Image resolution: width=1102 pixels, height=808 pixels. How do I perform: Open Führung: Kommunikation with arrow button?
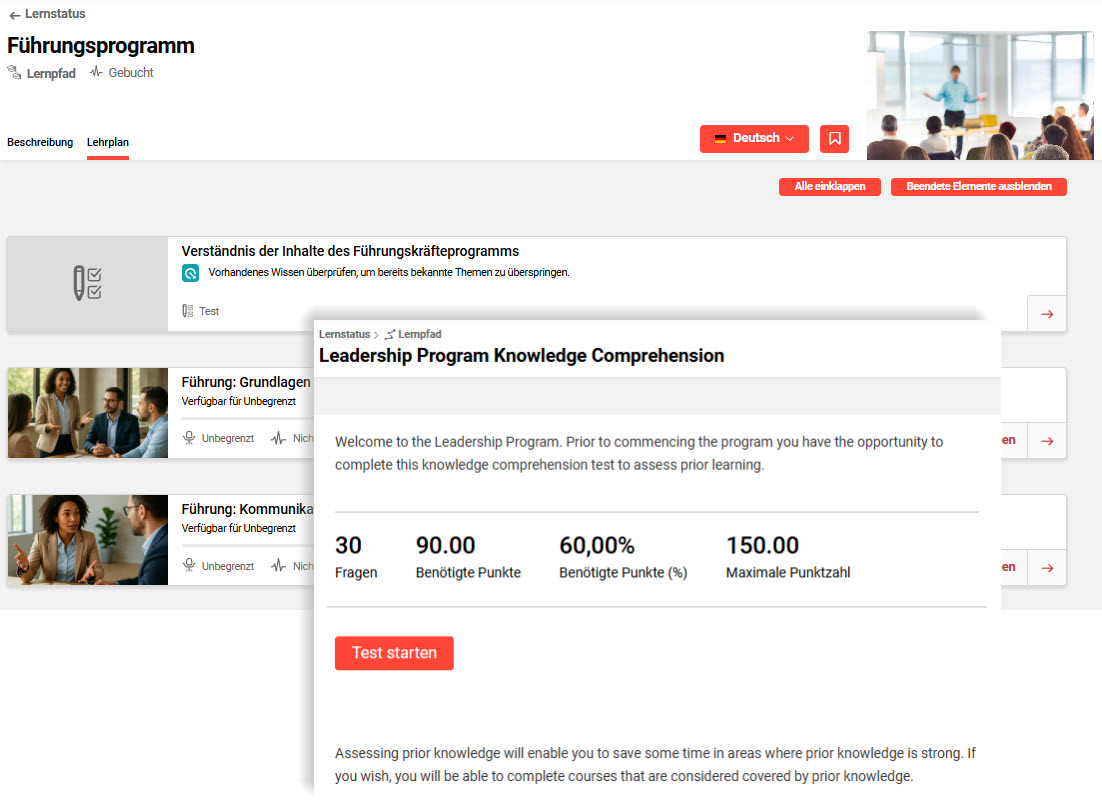pos(1046,567)
